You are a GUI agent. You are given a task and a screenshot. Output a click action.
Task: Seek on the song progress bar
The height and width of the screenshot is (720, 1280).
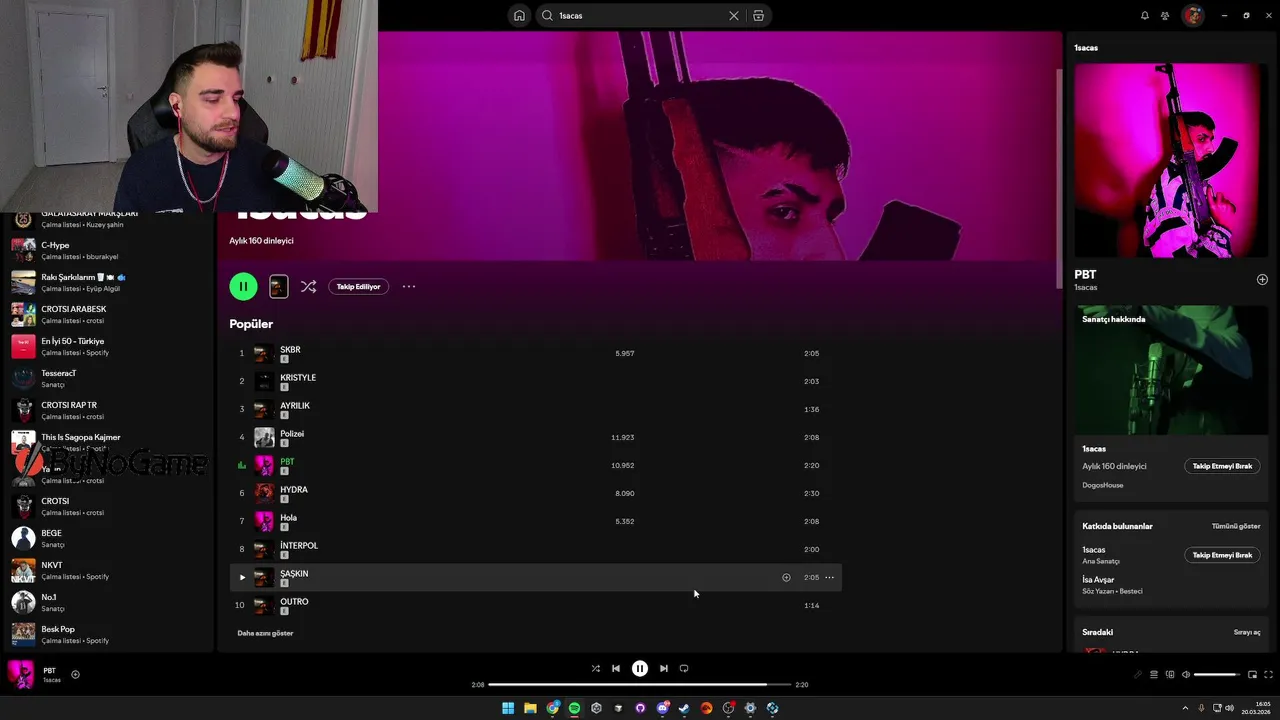pyautogui.click(x=640, y=685)
